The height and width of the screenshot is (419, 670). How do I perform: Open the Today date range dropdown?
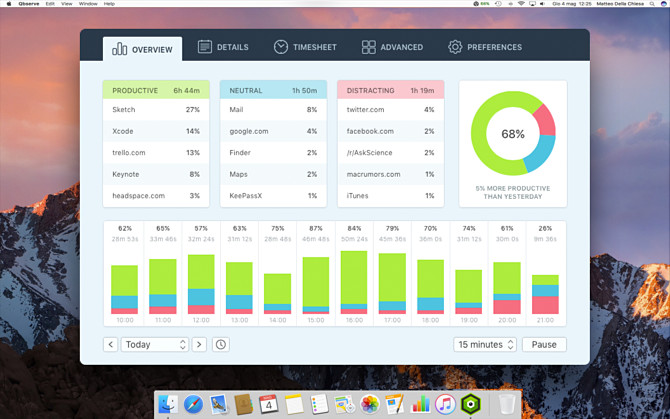[155, 345]
